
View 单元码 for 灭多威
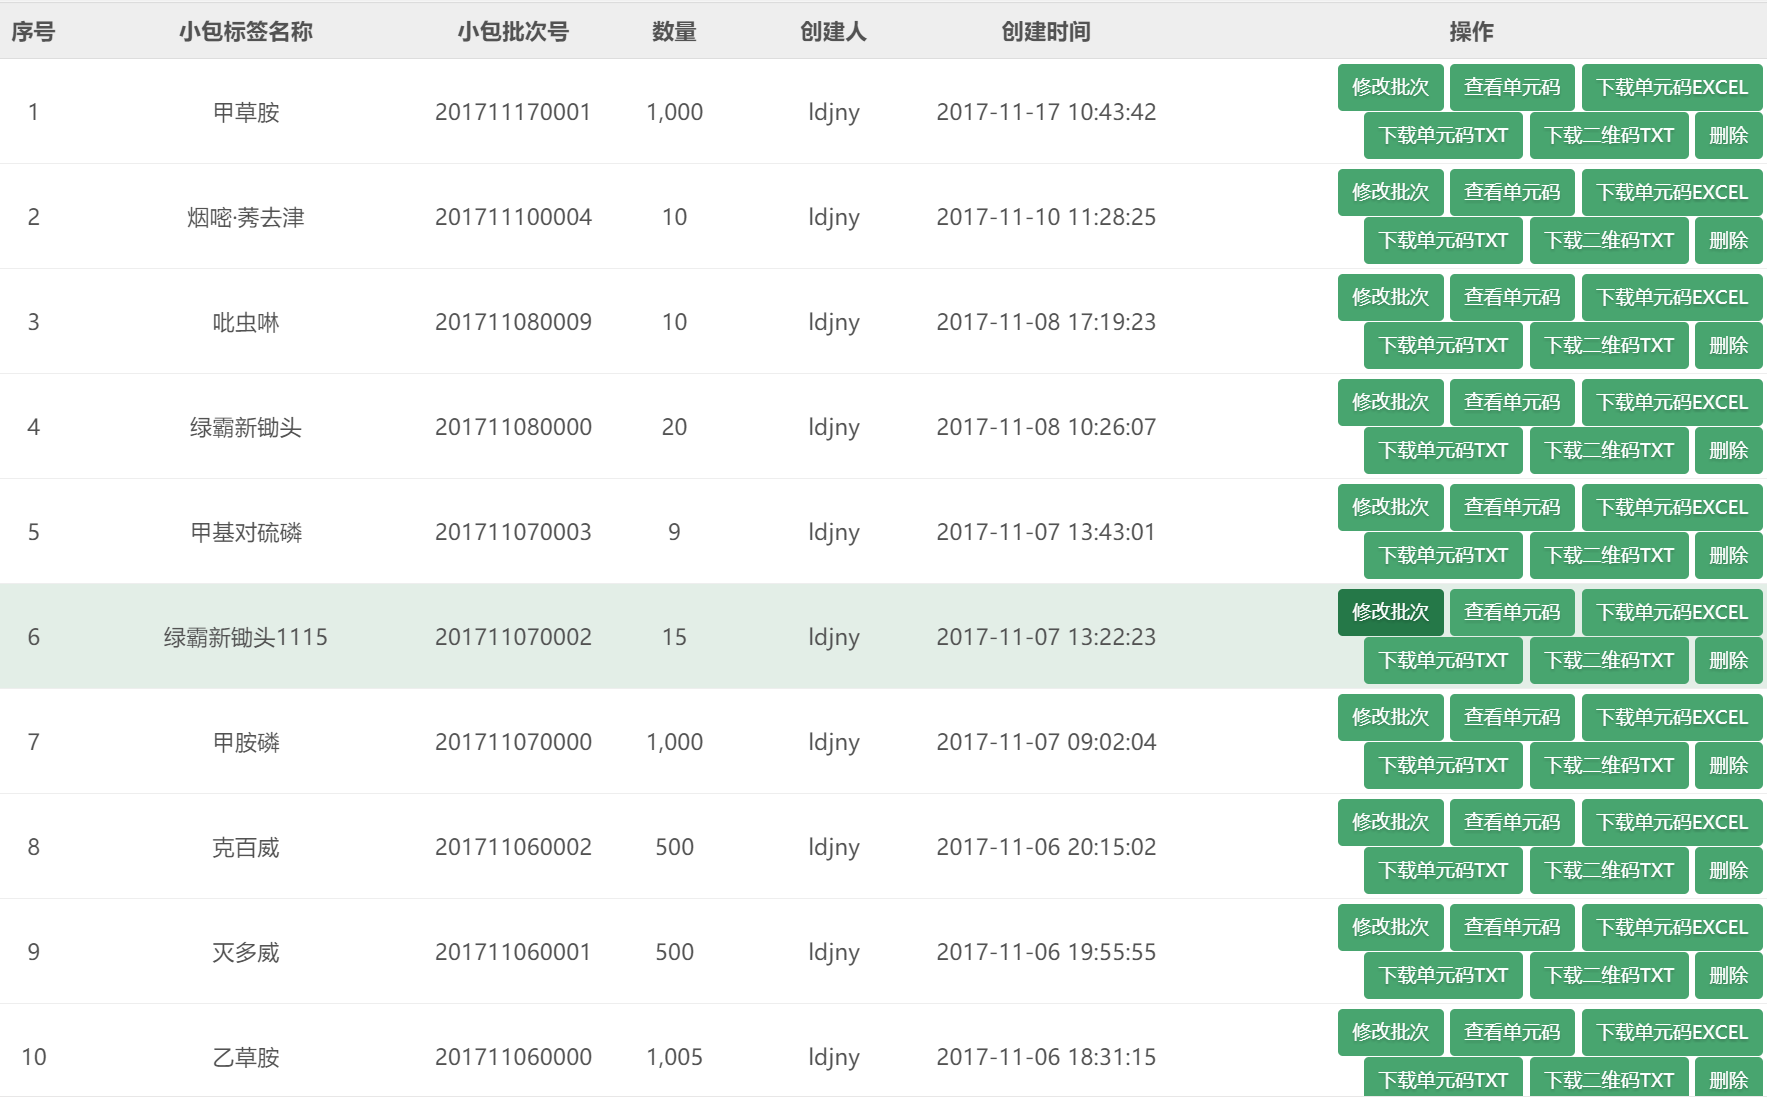[1512, 927]
